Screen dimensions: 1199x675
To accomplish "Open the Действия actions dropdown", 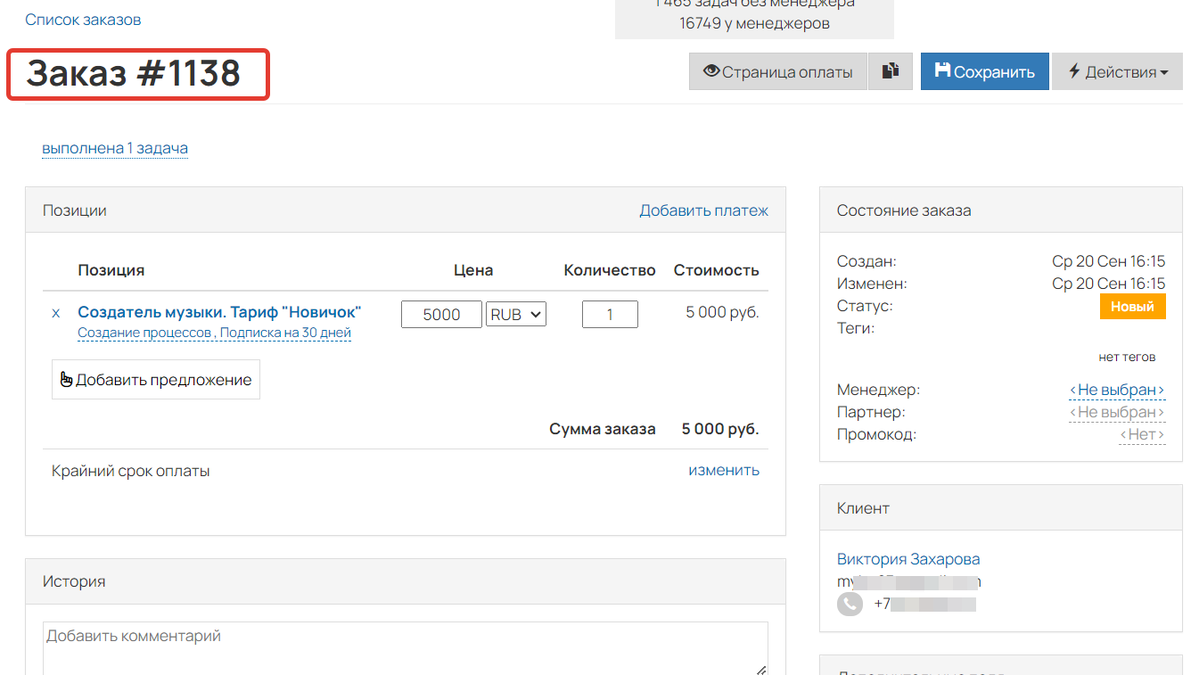I will (x=1117, y=71).
